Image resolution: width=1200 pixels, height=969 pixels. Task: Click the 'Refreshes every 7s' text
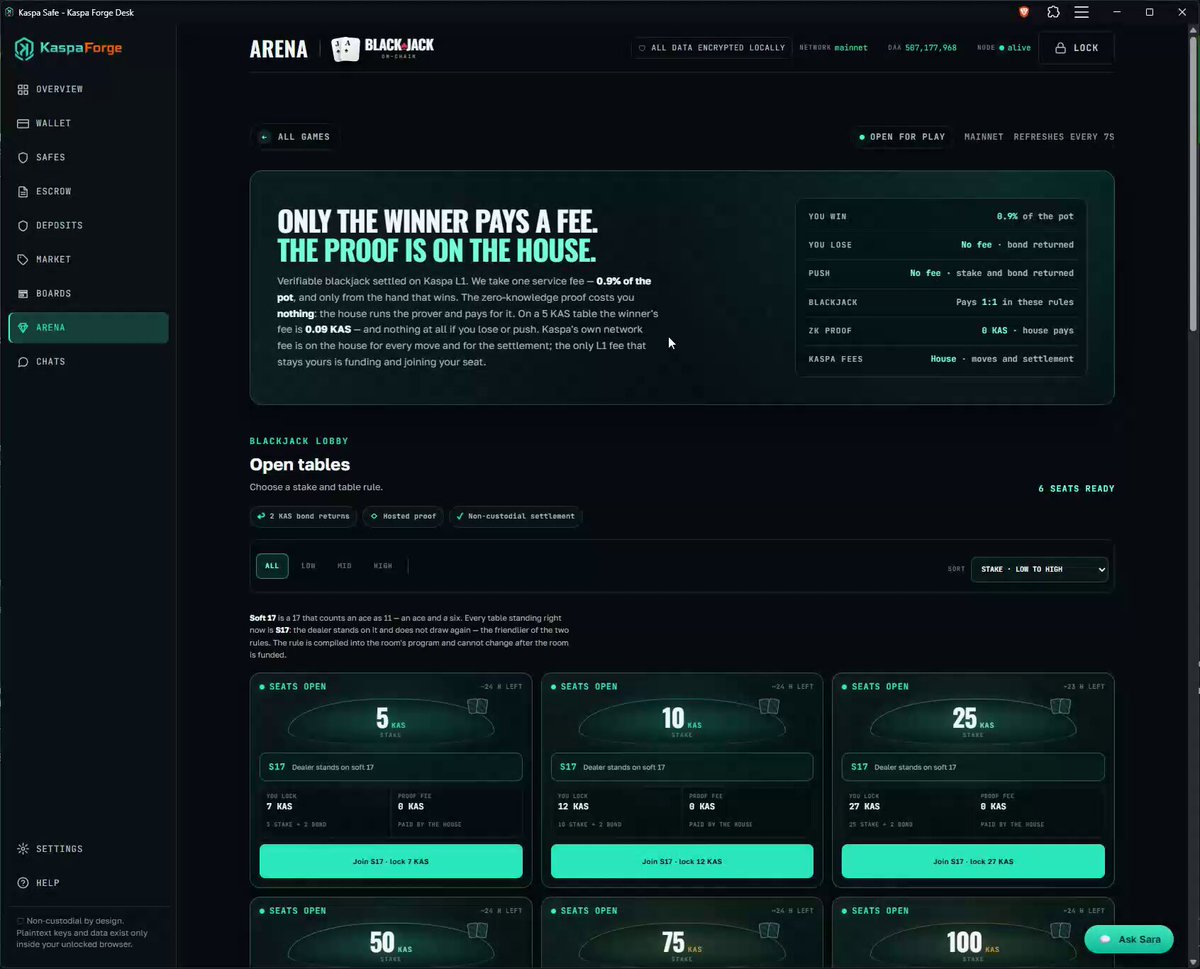(1064, 137)
